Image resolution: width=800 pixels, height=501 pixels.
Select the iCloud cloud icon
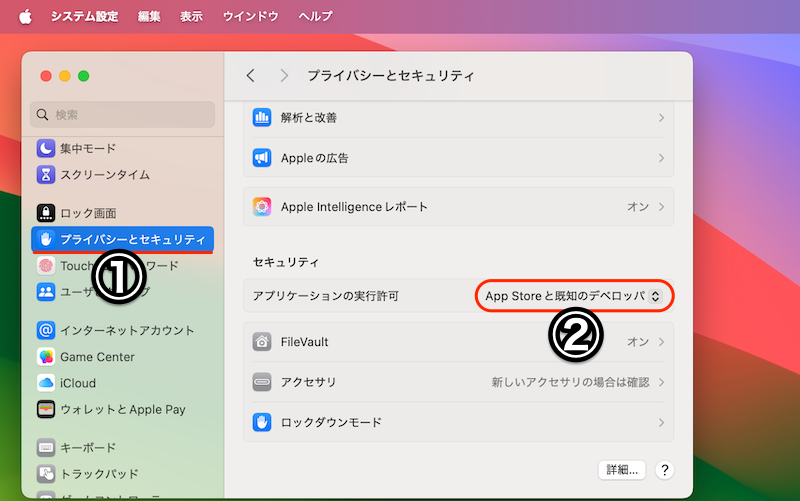tap(46, 383)
